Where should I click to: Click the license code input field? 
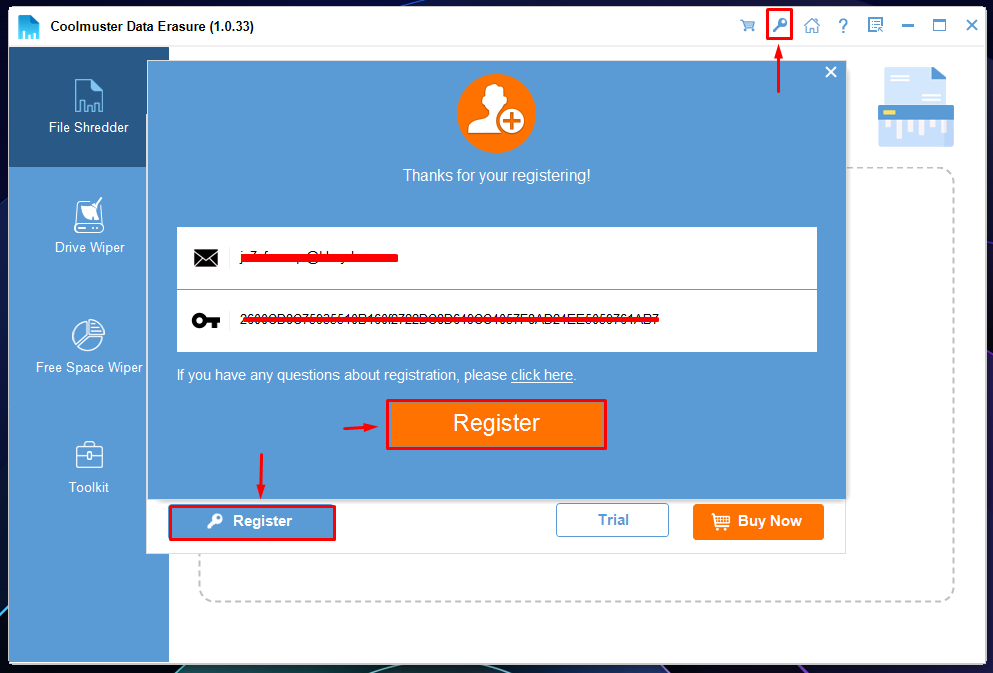coord(496,321)
